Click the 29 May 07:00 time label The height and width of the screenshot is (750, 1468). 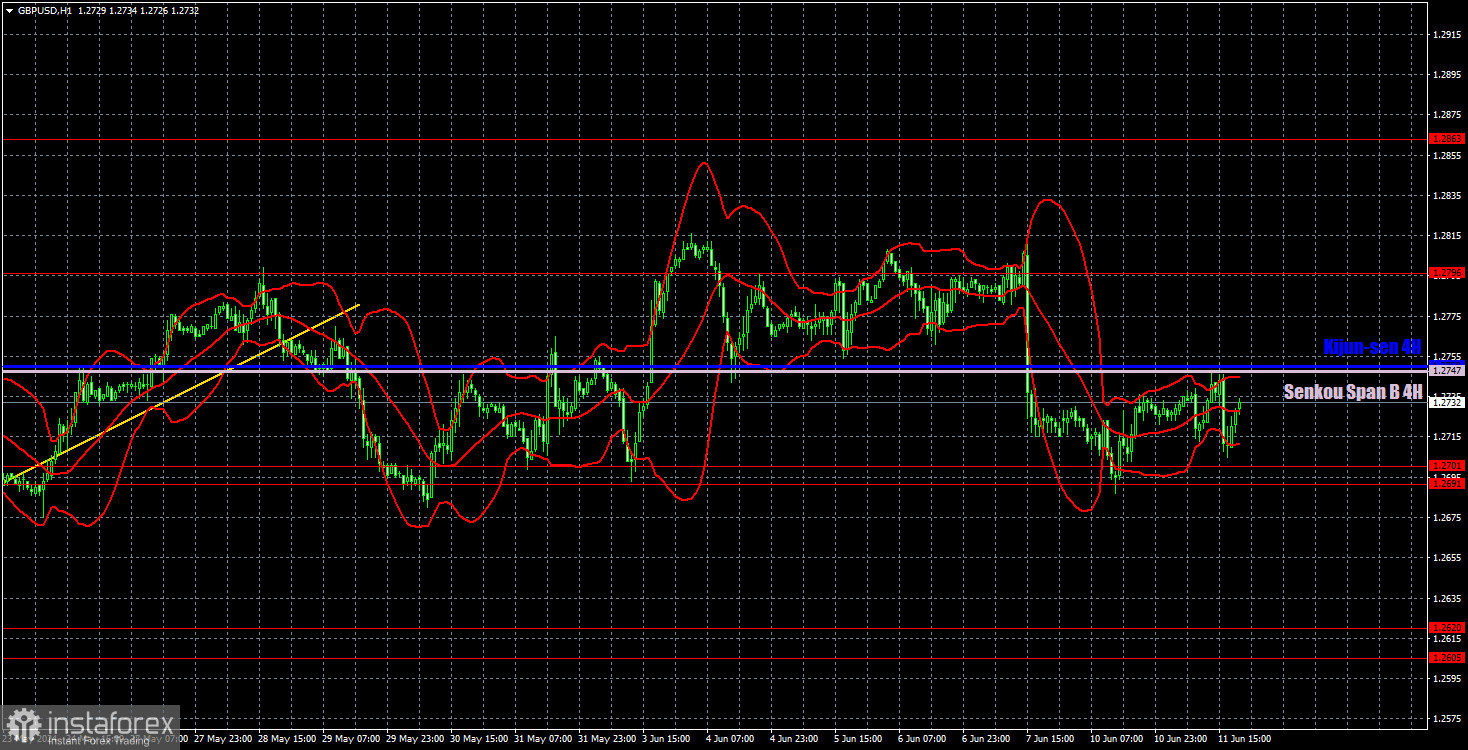click(x=352, y=739)
